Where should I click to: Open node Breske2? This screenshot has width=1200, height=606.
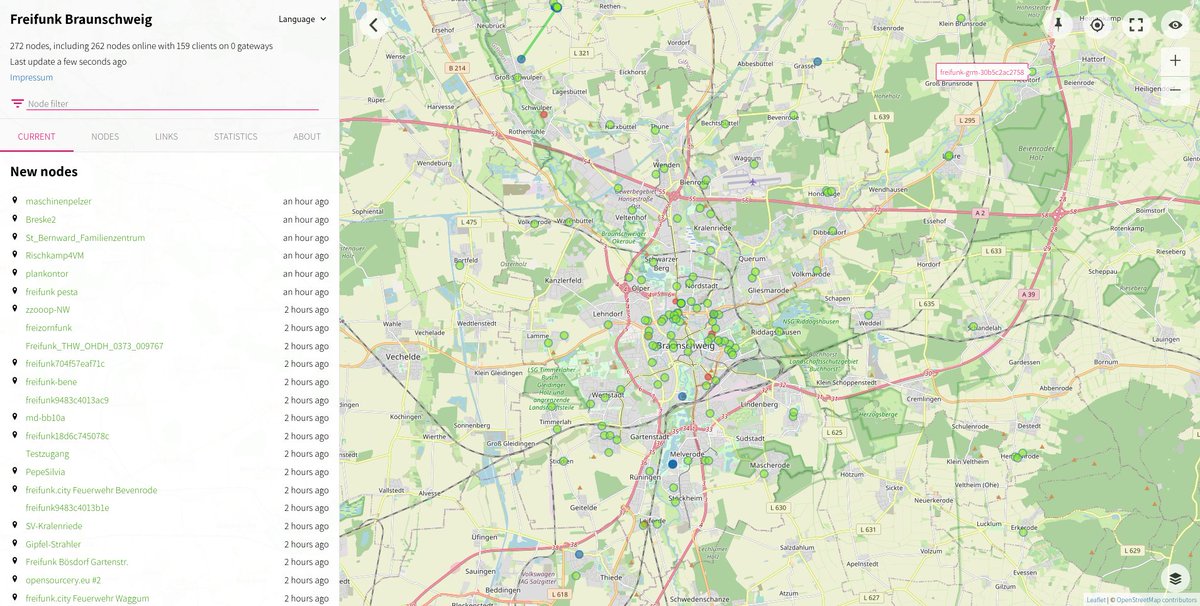41,219
